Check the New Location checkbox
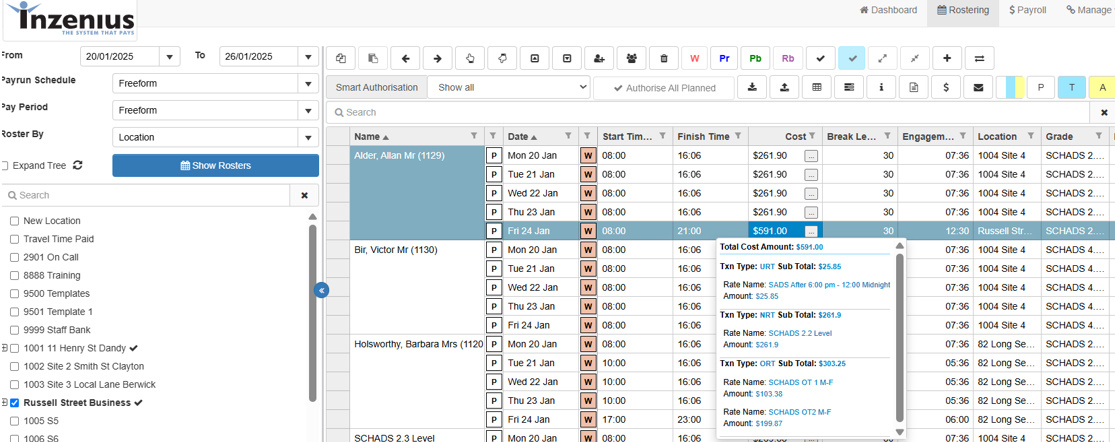 pos(14,221)
